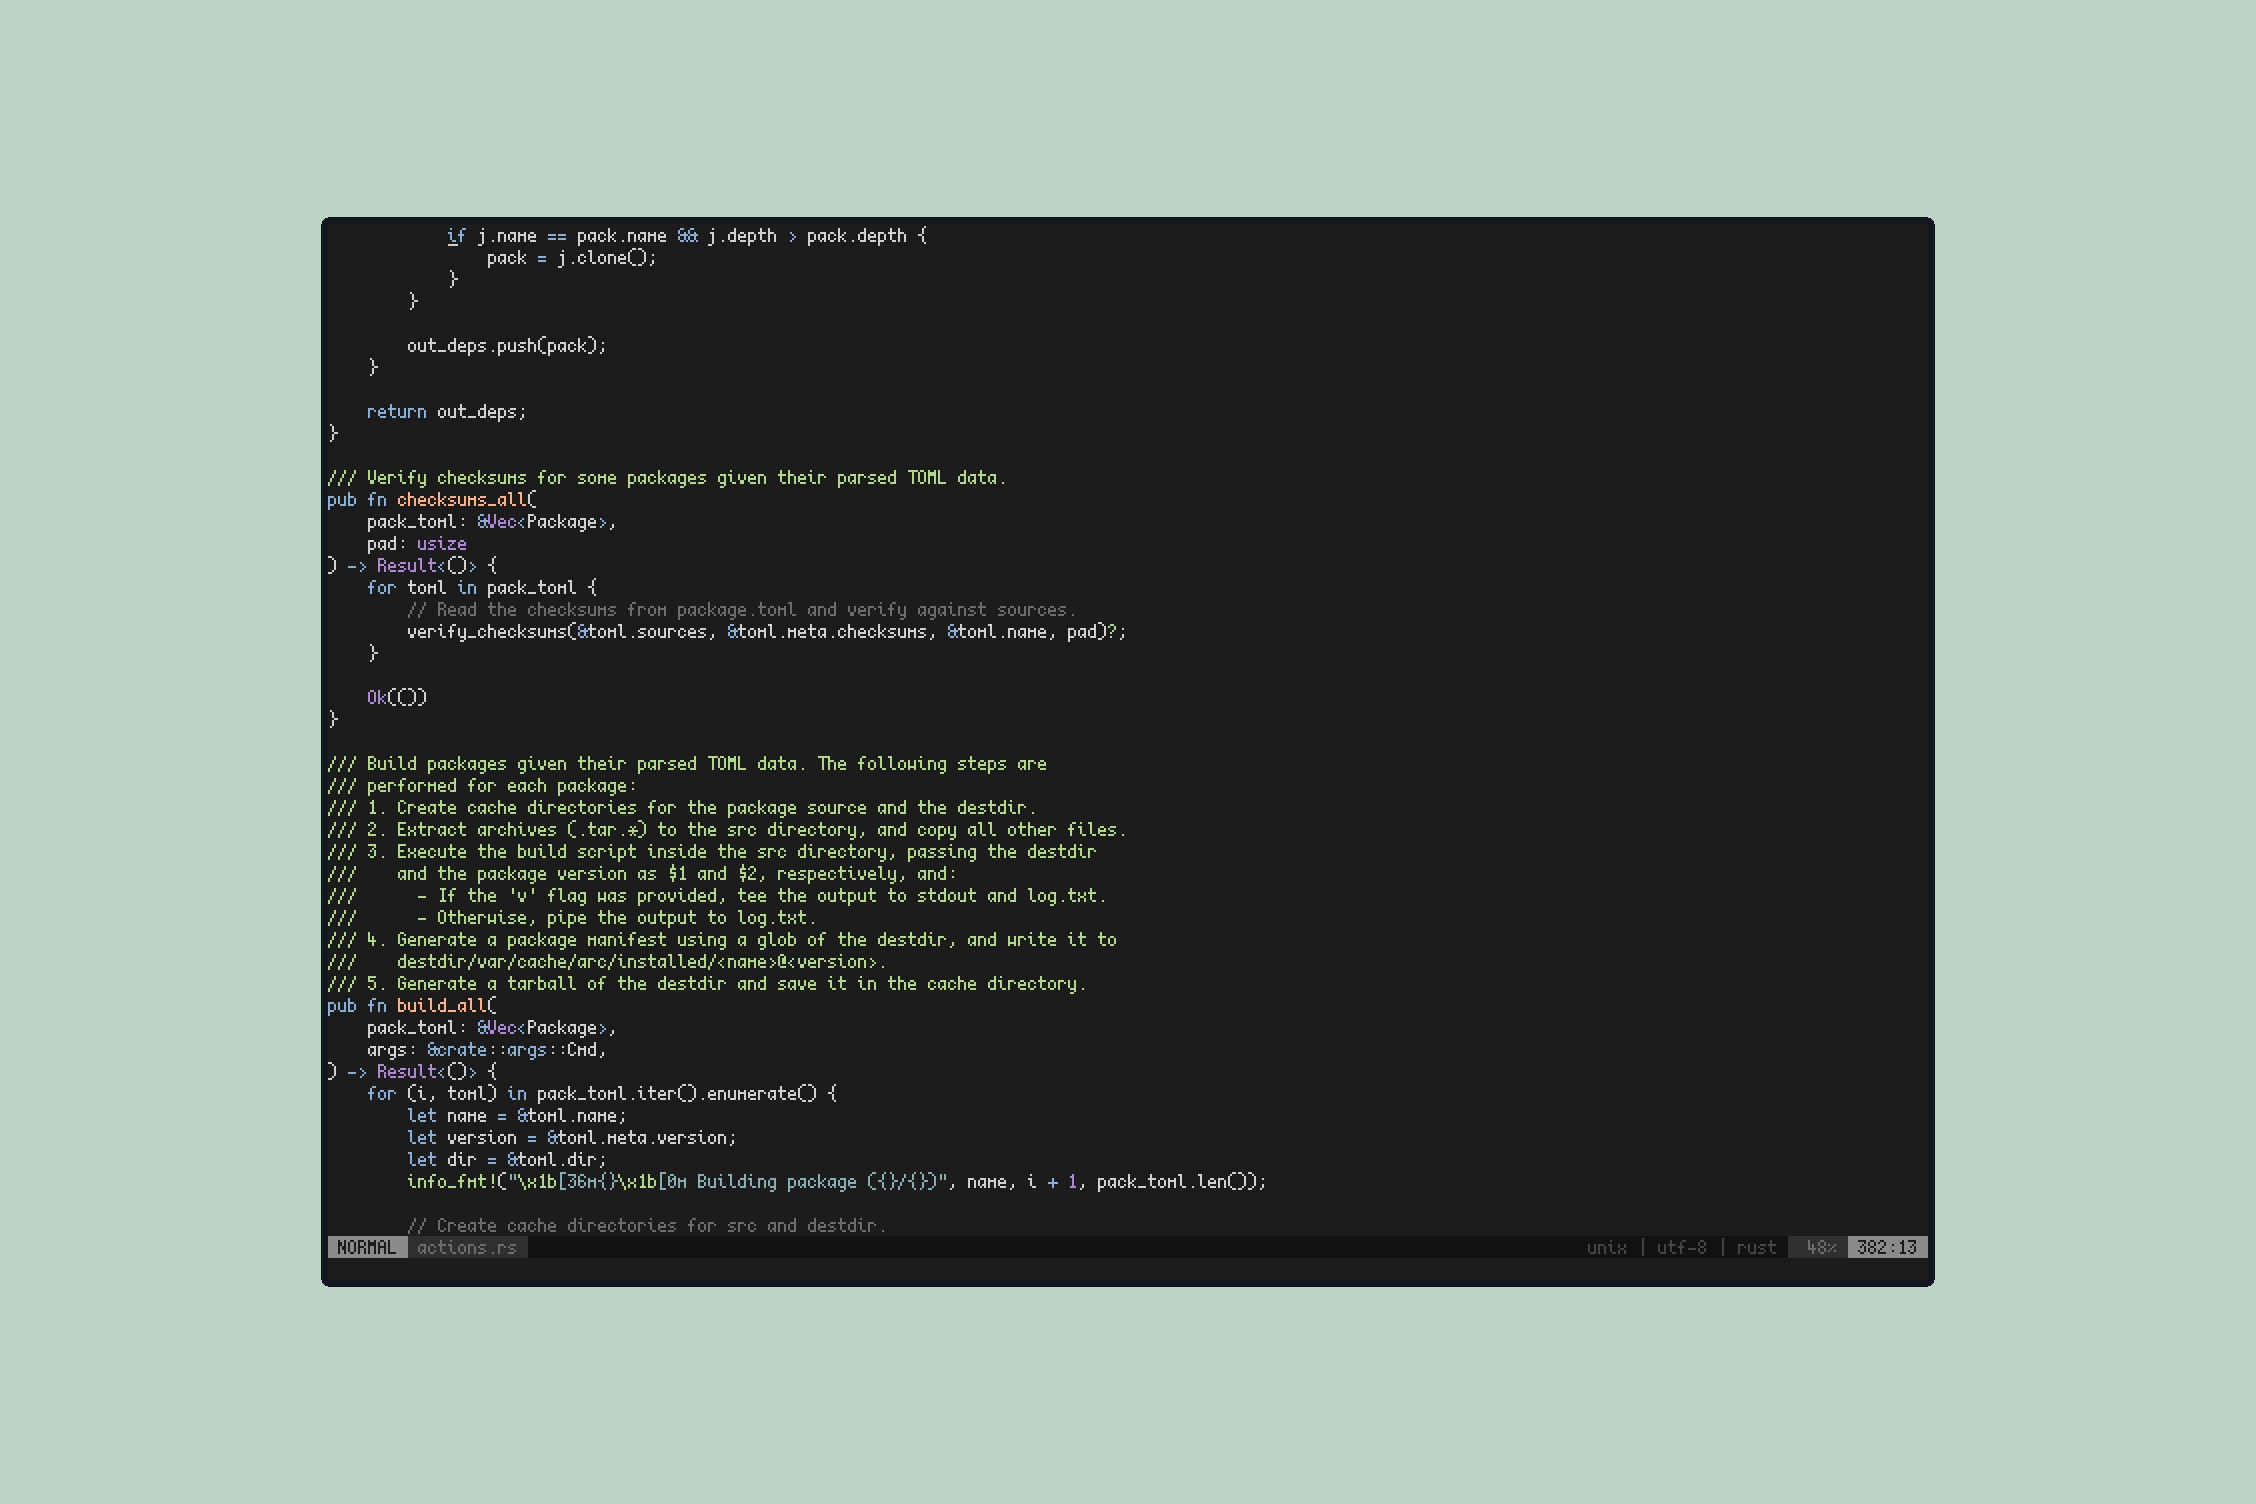Click the unix file format indicator
Viewport: 2256px width, 1504px height.
click(x=1606, y=1247)
